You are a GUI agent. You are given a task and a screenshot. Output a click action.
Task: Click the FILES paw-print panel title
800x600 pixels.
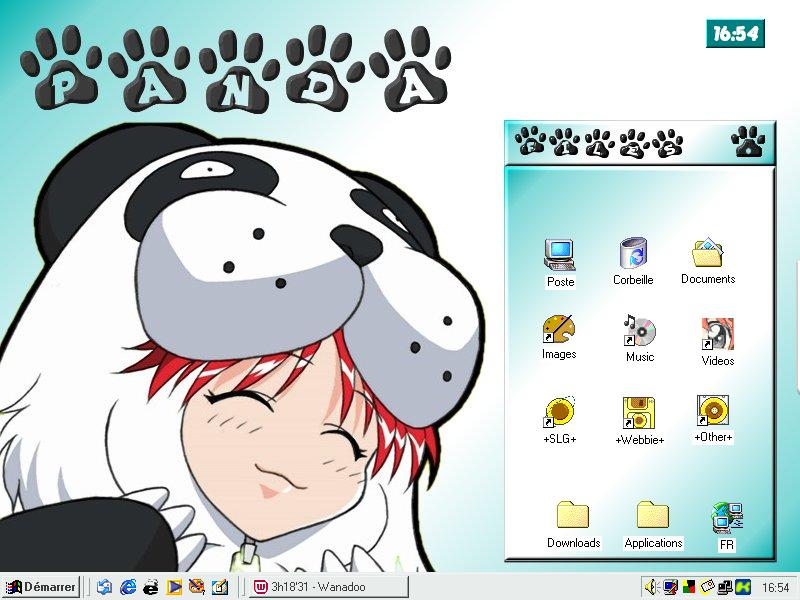point(598,142)
